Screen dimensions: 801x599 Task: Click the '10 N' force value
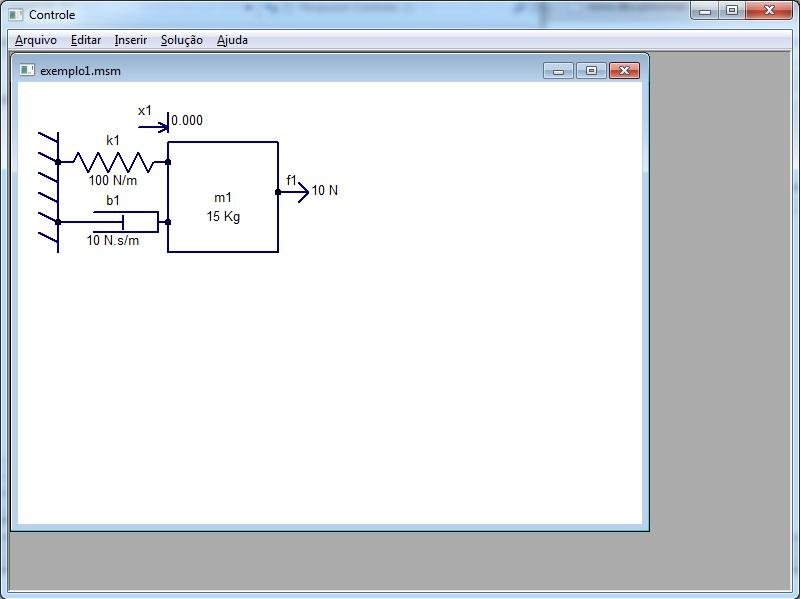325,190
